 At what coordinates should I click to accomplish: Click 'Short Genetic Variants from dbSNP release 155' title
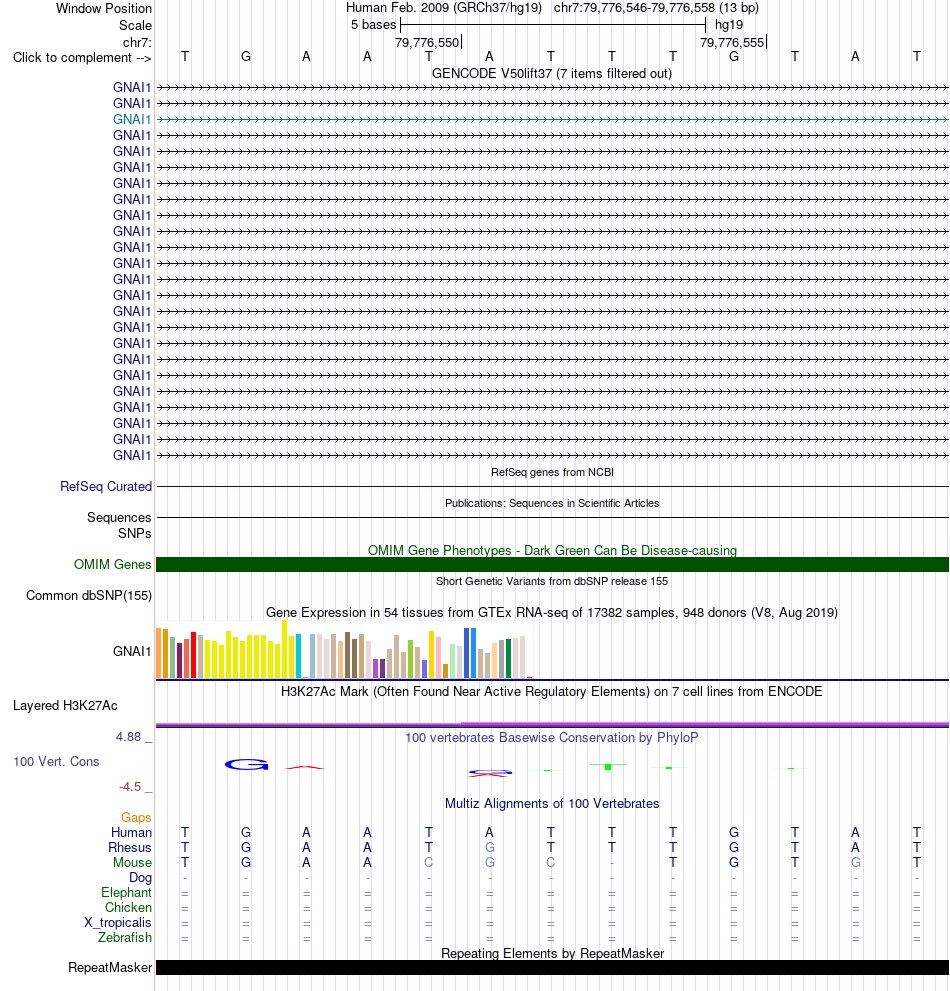click(552, 581)
